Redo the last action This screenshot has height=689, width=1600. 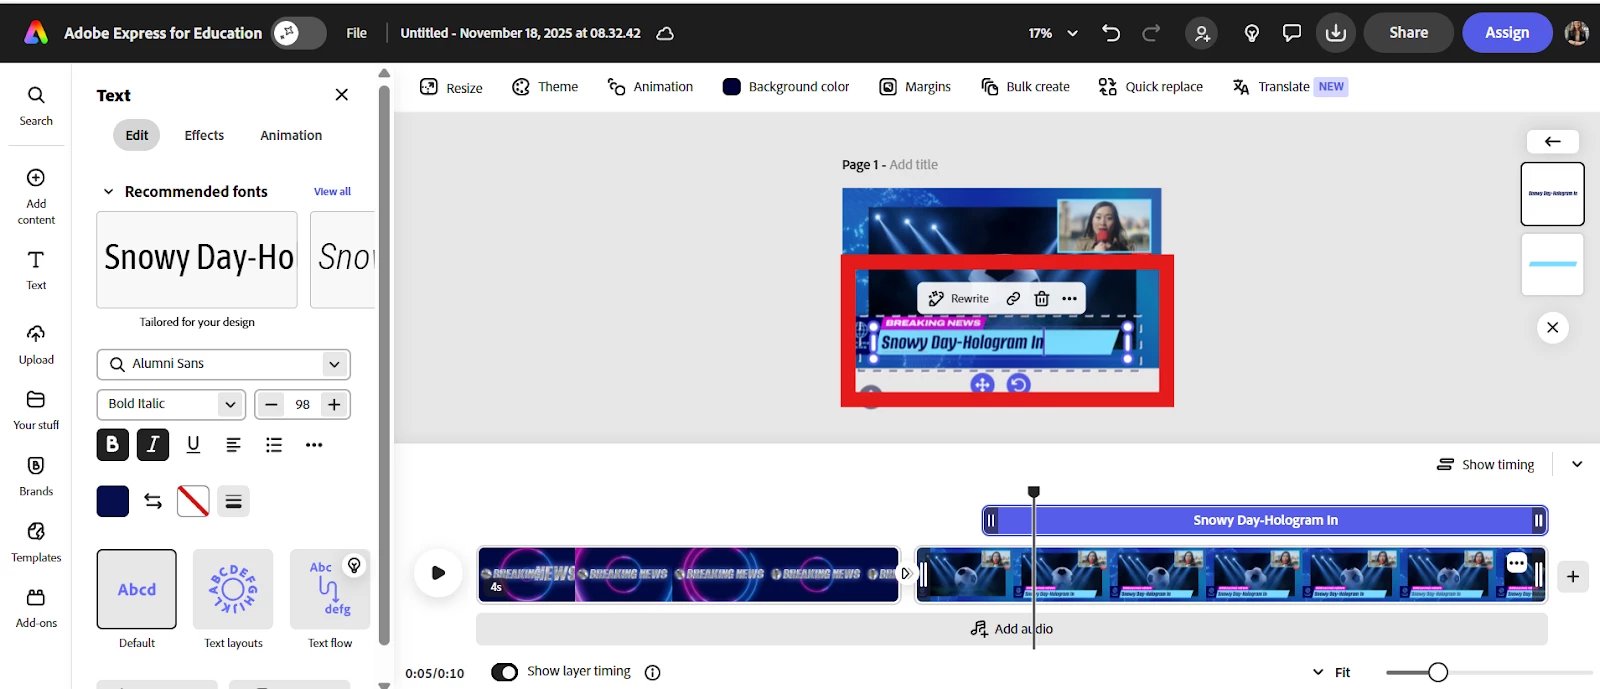(1151, 33)
